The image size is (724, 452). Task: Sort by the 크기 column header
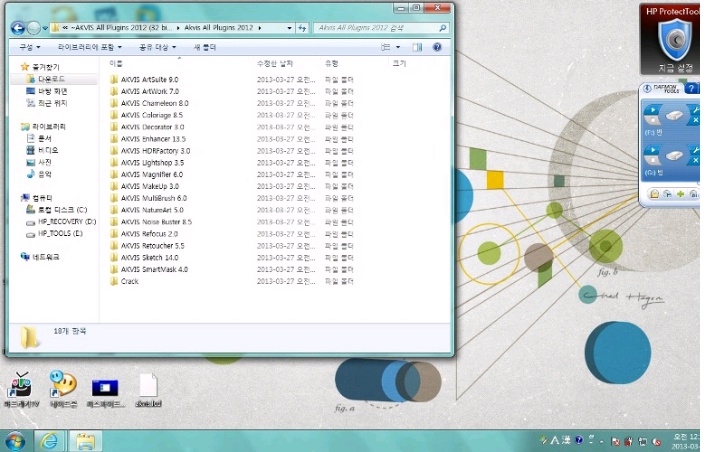click(x=399, y=64)
